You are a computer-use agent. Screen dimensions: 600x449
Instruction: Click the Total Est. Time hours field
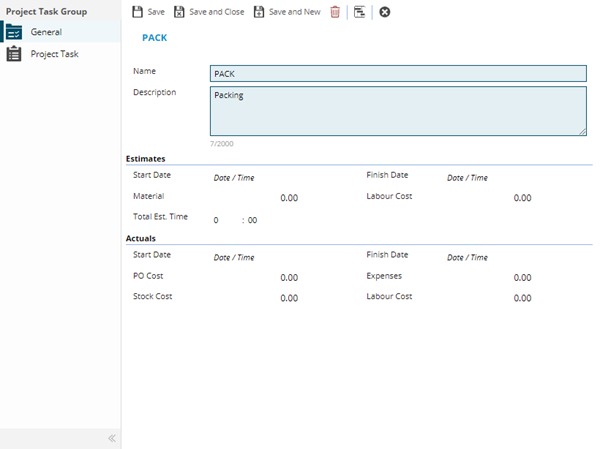tap(217, 220)
